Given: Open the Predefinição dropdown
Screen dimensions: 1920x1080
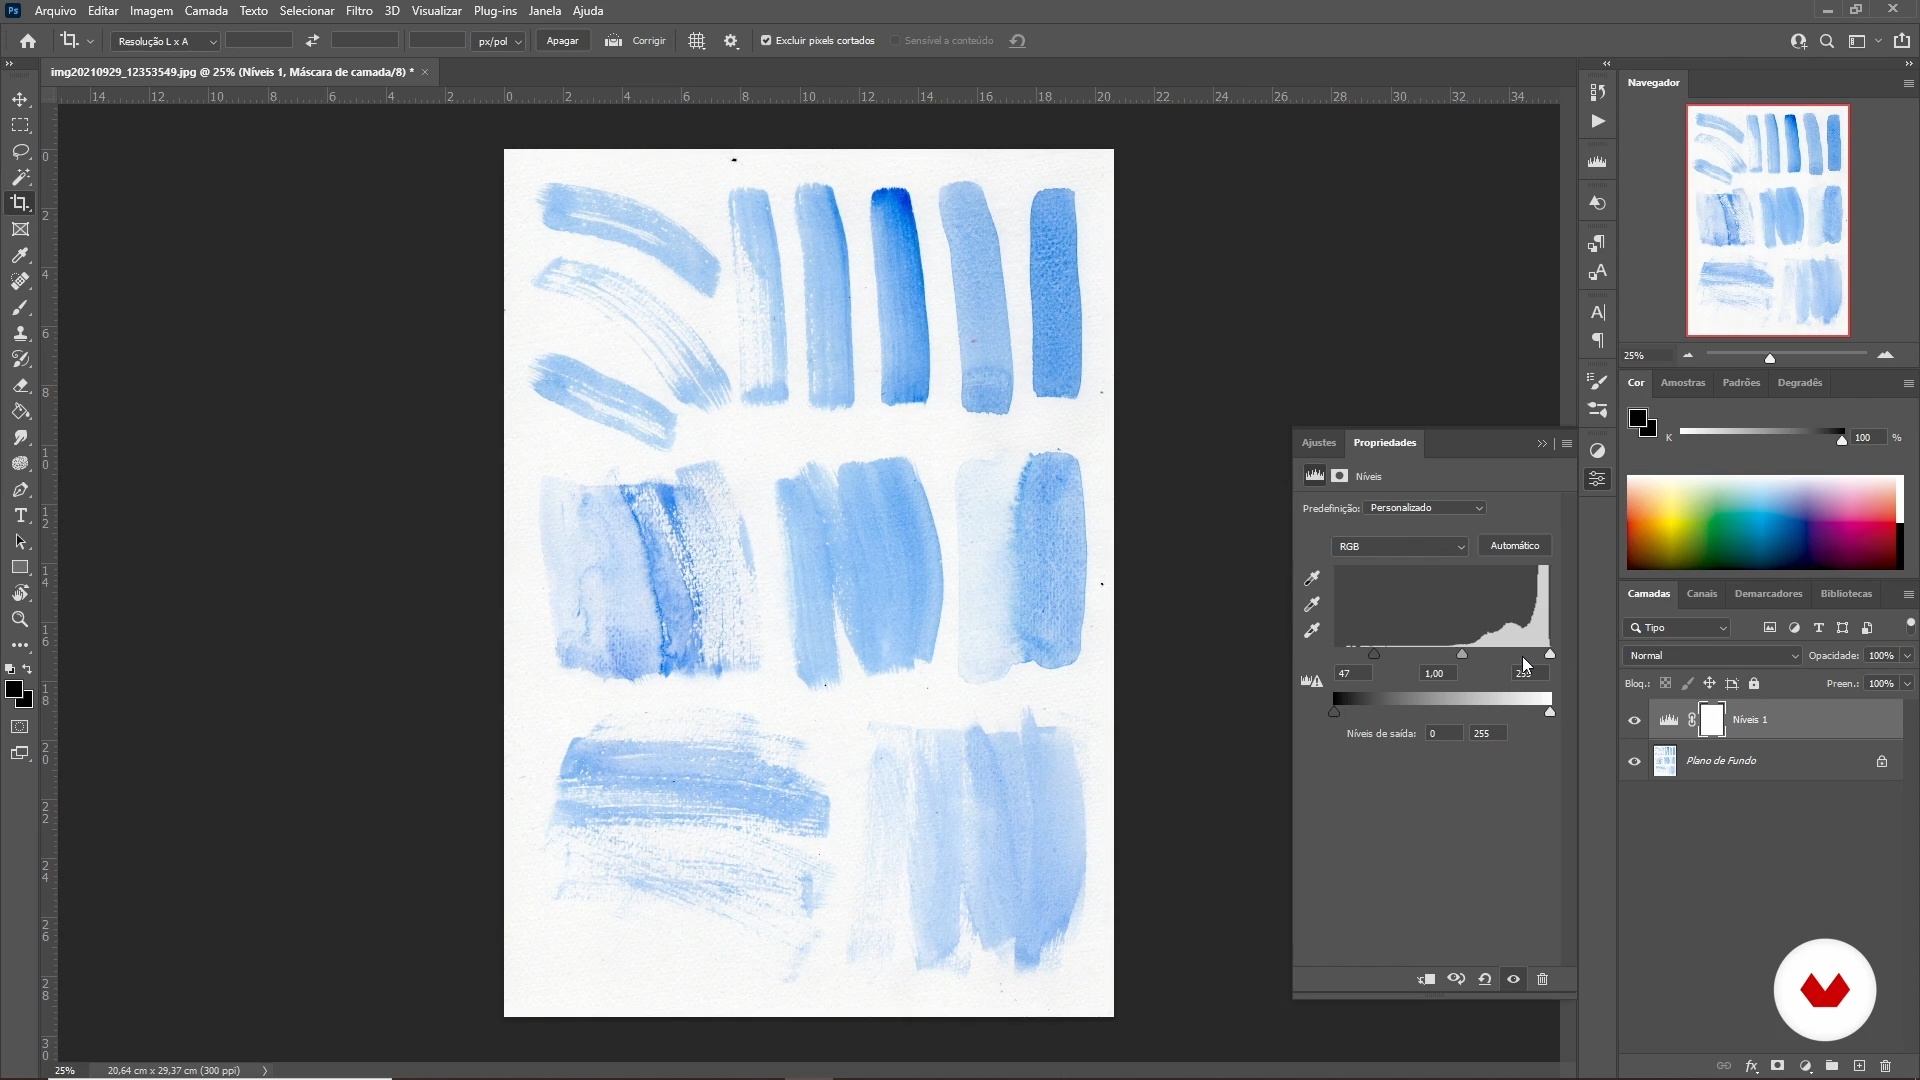Looking at the screenshot, I should click(1425, 508).
